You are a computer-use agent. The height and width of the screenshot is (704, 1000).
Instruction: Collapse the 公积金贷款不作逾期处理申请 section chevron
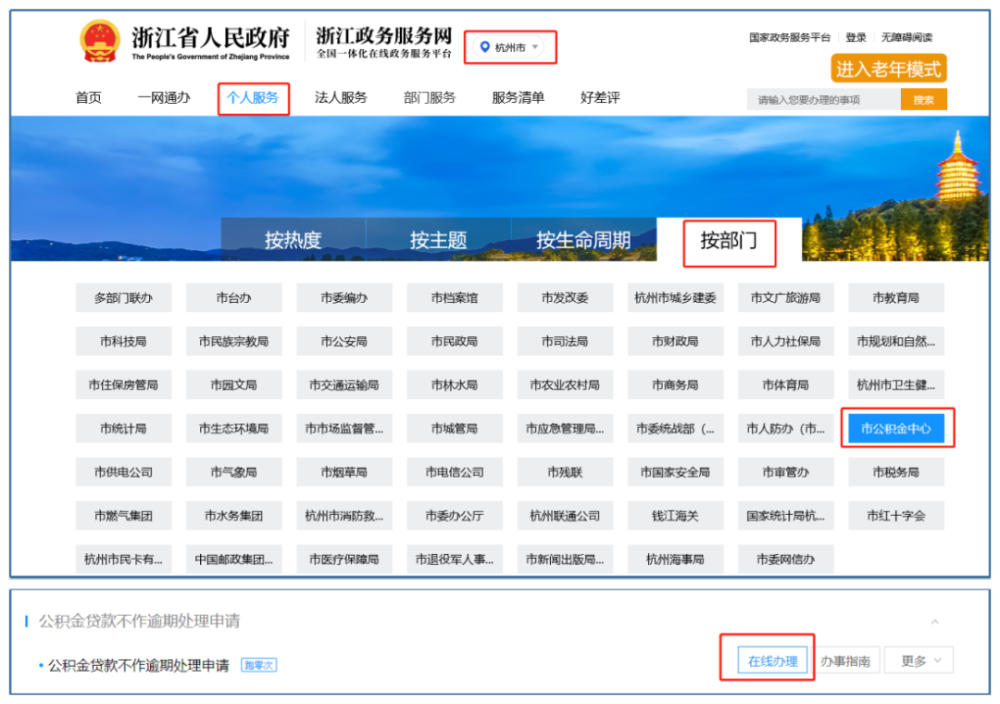(x=934, y=621)
